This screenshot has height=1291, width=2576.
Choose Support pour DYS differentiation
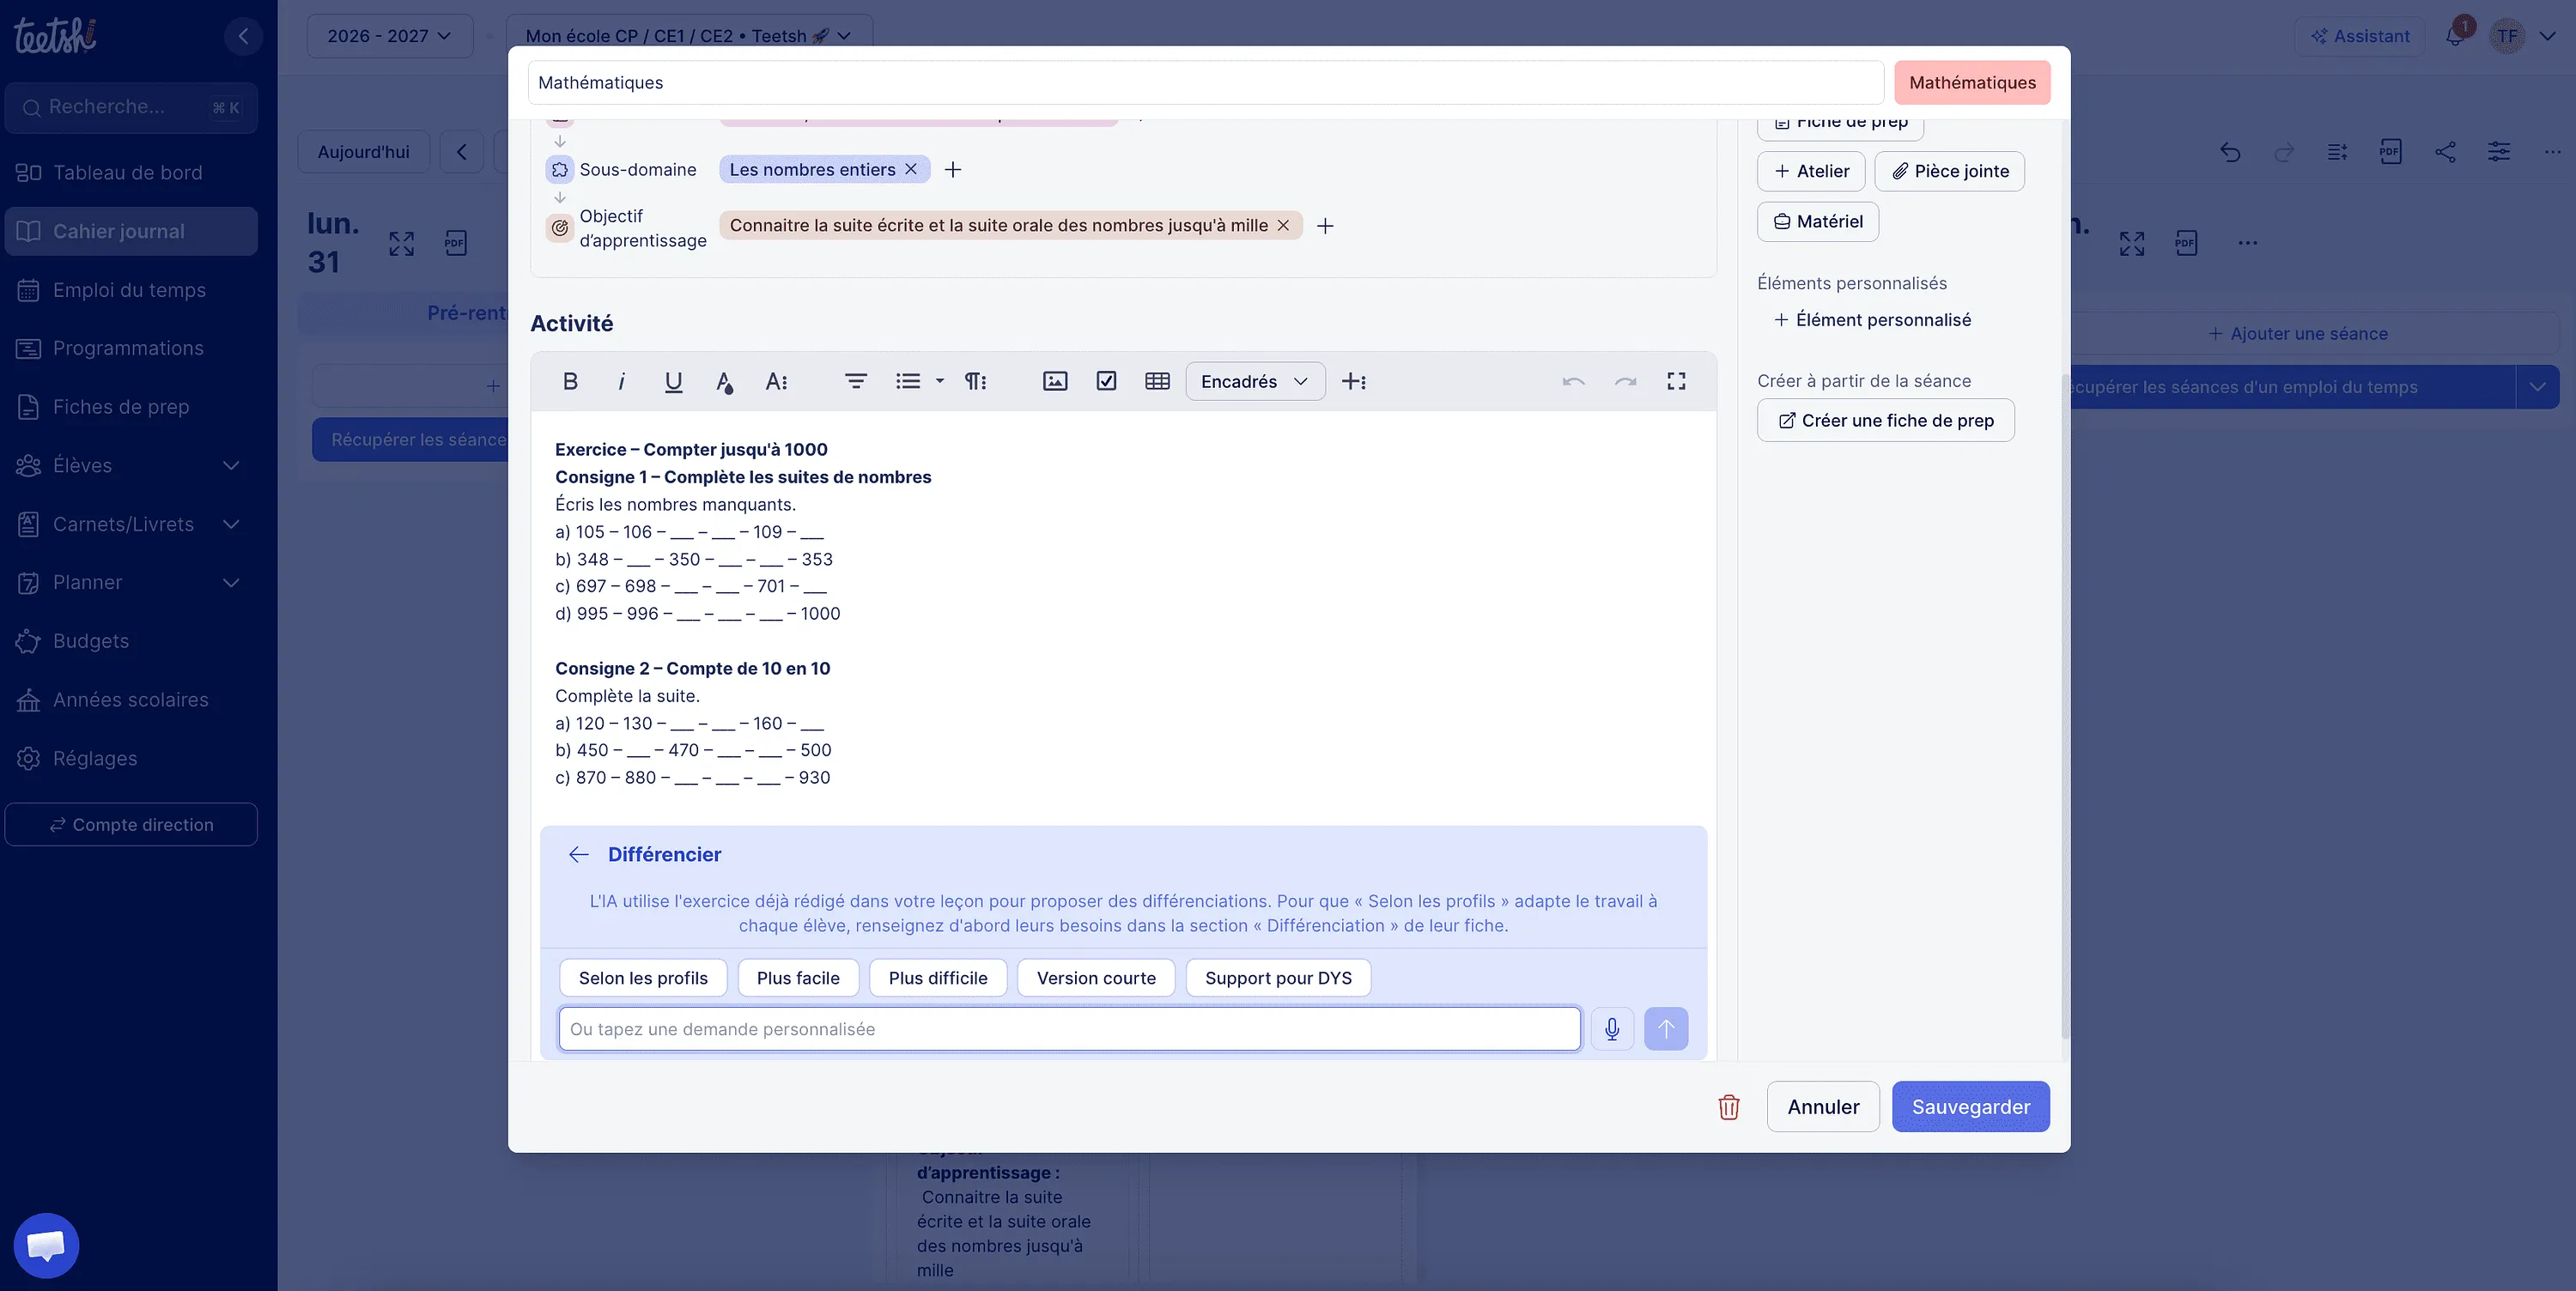click(1278, 978)
